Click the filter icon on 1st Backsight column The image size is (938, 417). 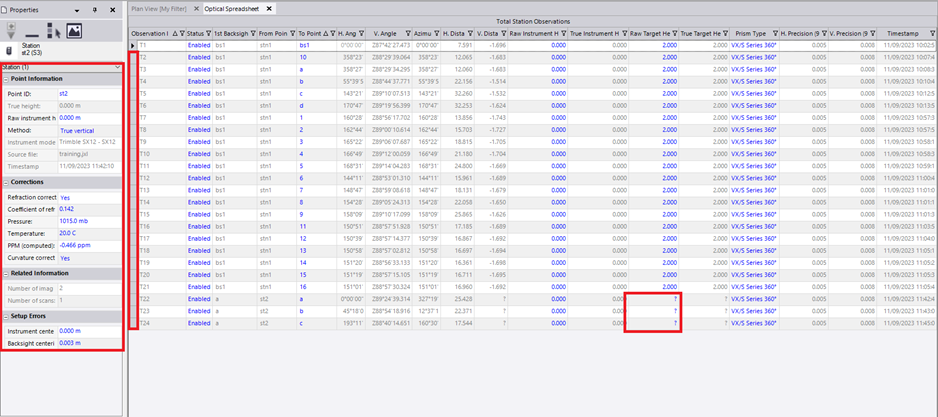(251, 33)
